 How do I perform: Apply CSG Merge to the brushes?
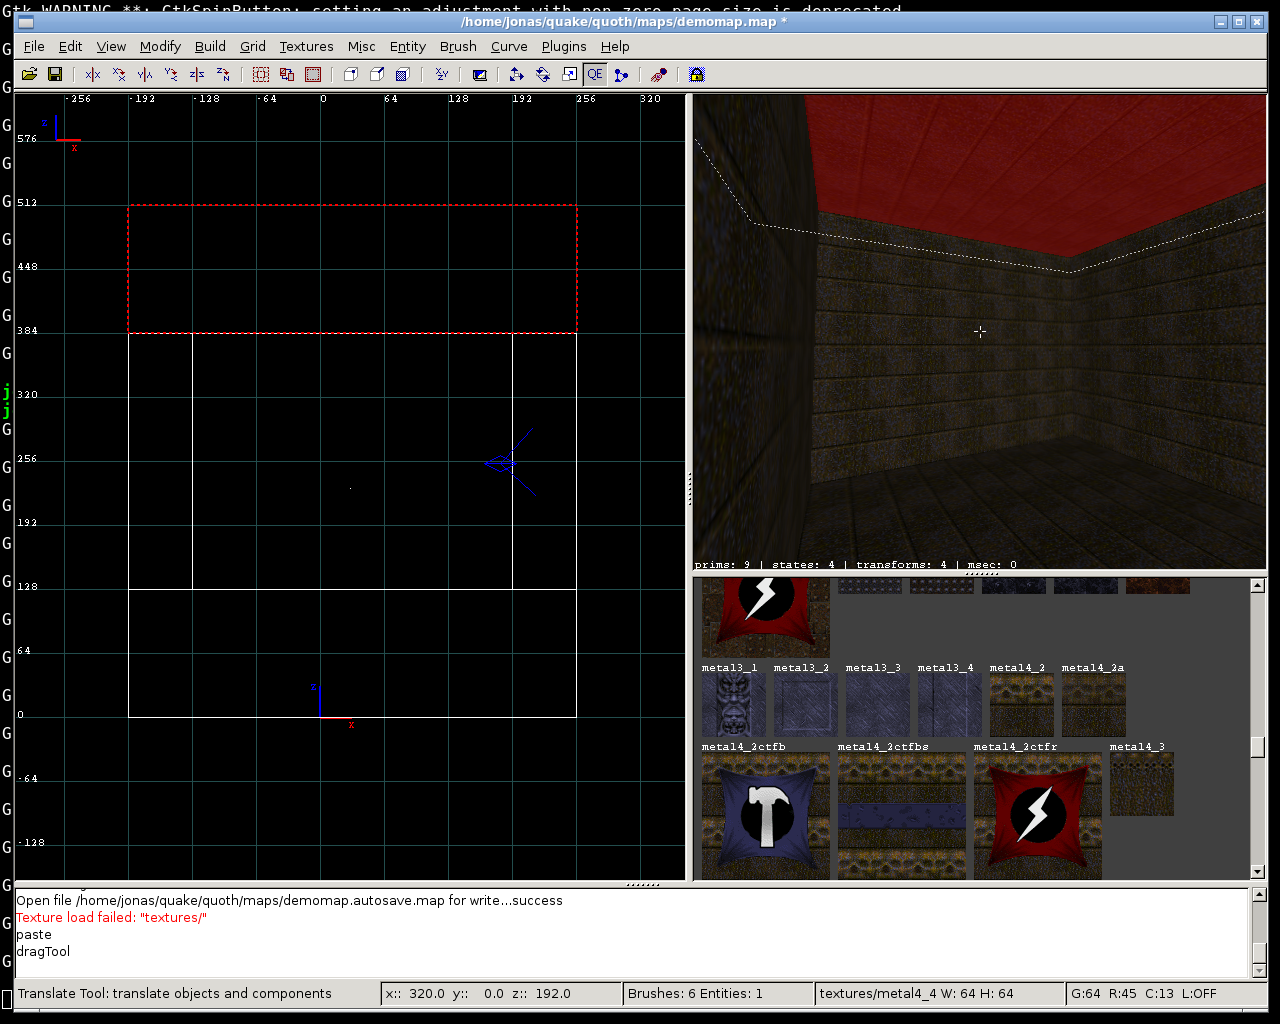click(x=377, y=74)
